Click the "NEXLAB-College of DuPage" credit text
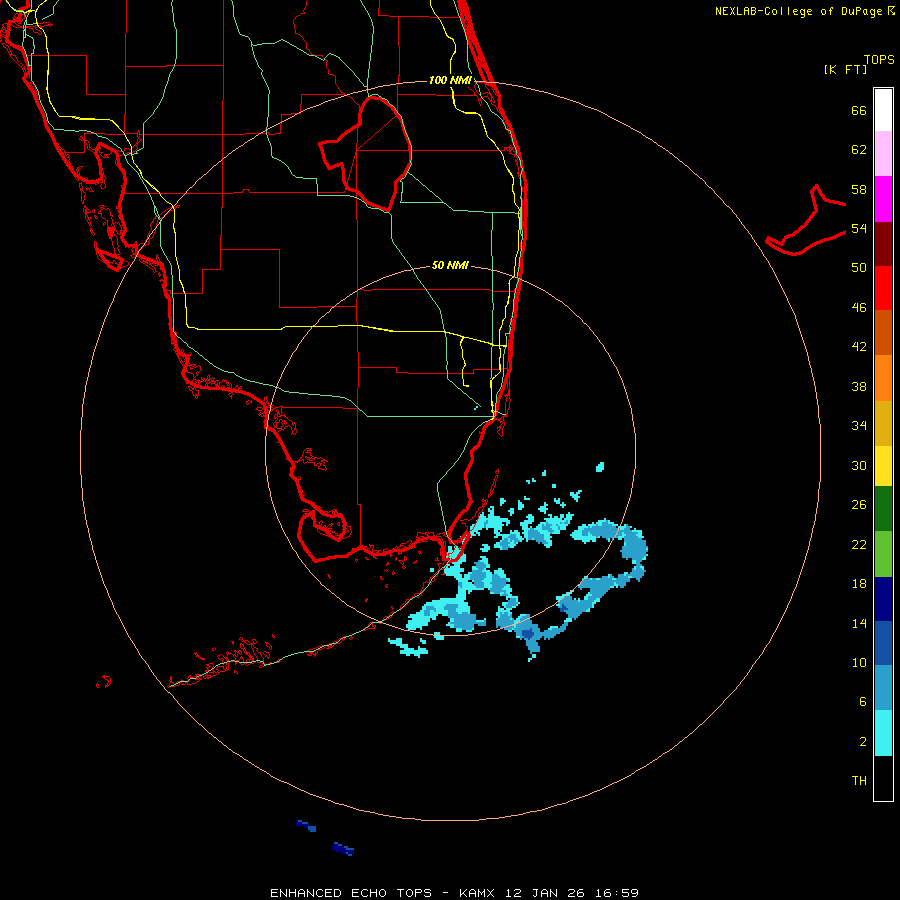The width and height of the screenshot is (900, 900). 798,11
